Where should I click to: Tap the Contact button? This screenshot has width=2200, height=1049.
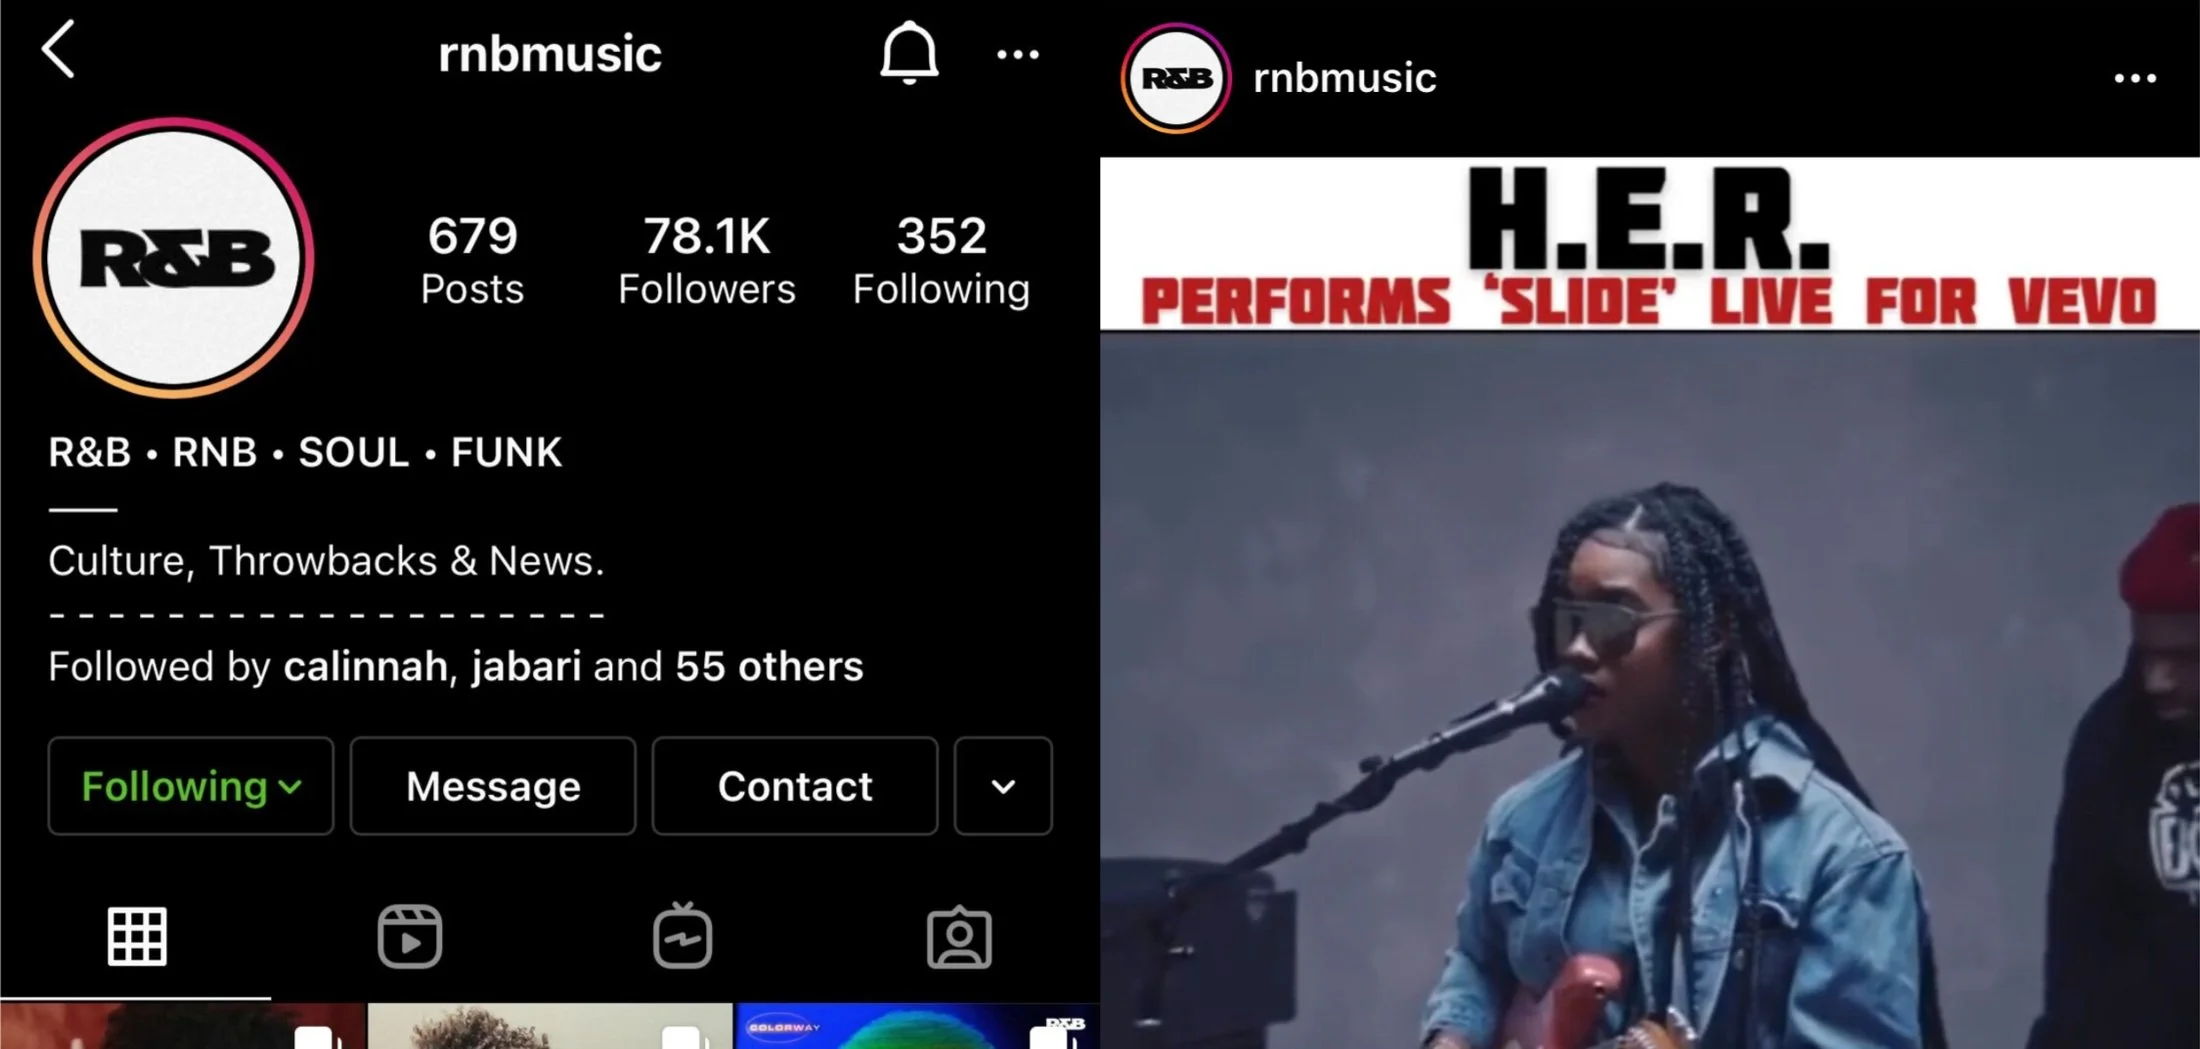click(x=795, y=786)
